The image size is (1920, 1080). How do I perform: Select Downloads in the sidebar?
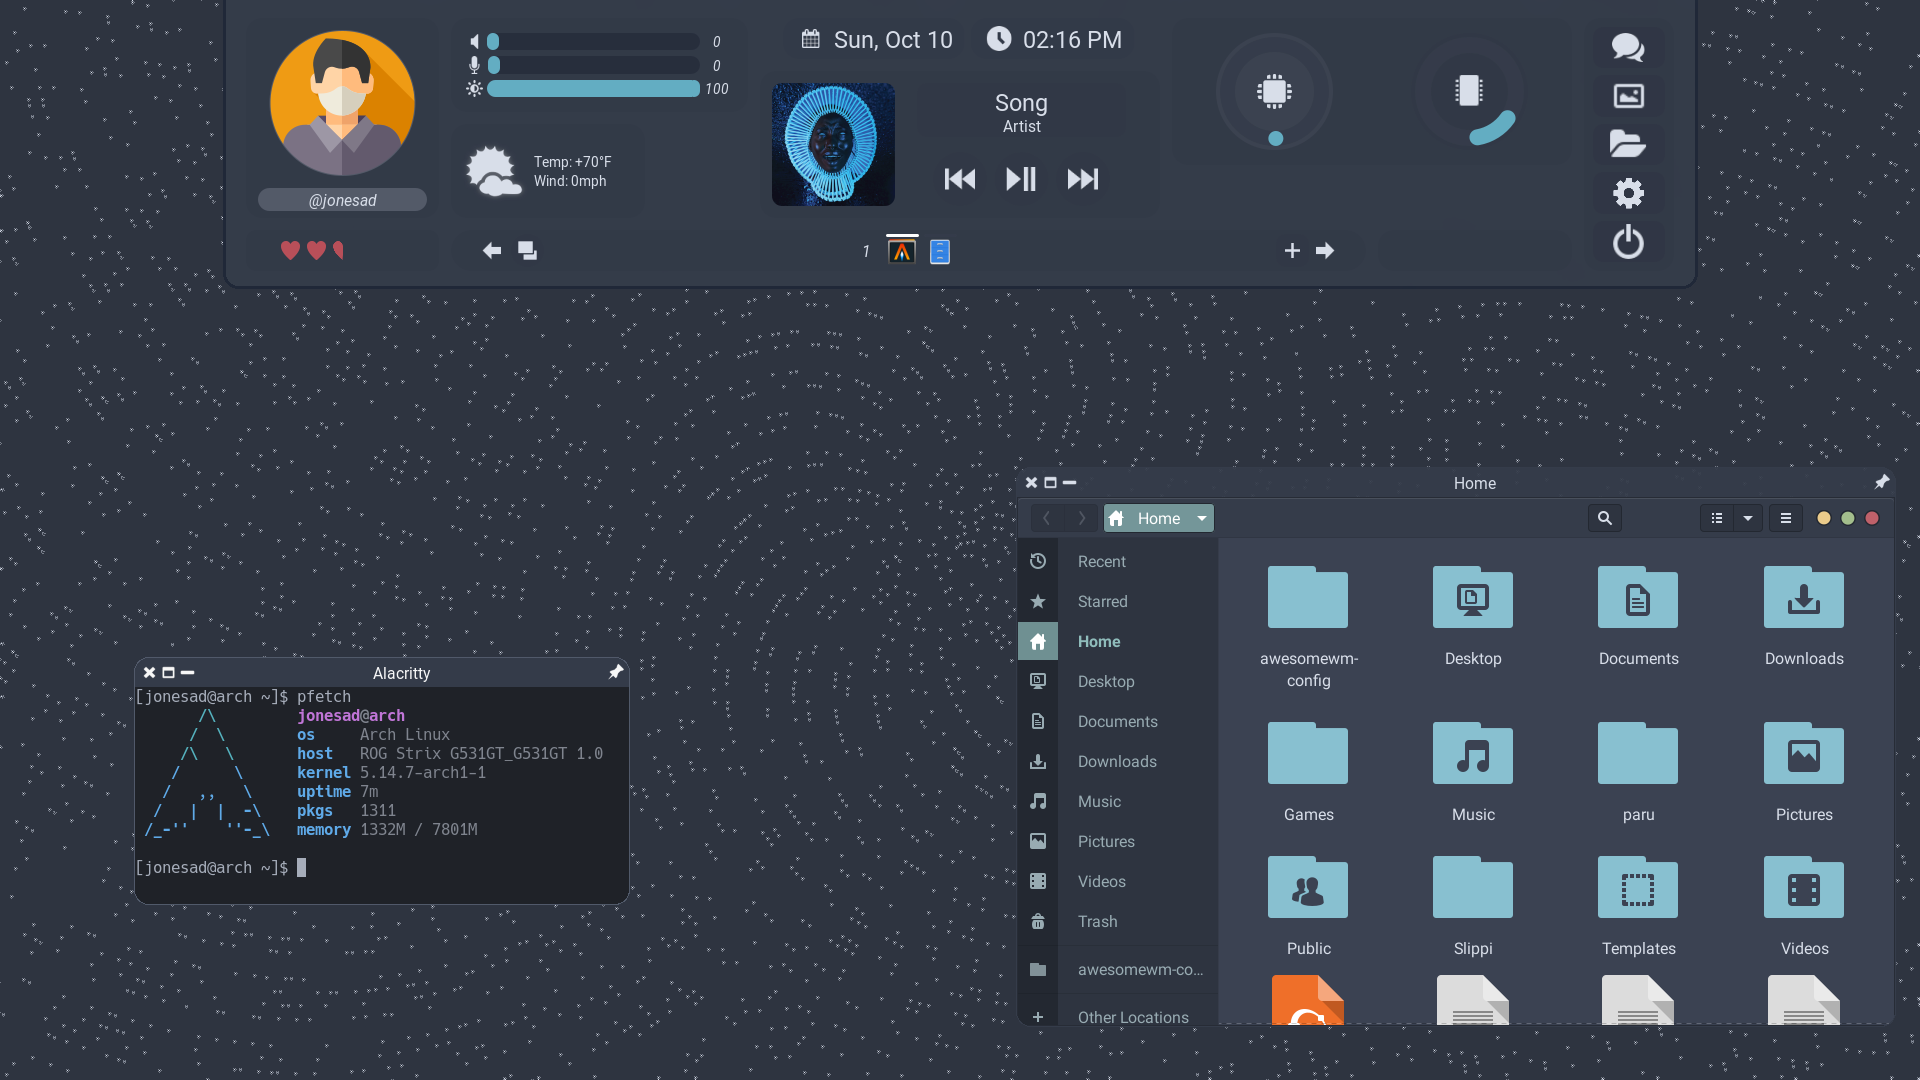(1117, 761)
